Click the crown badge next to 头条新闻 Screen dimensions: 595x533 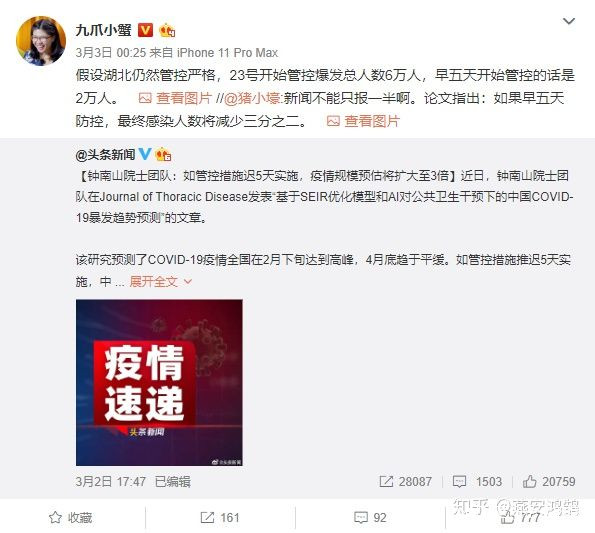tap(163, 154)
